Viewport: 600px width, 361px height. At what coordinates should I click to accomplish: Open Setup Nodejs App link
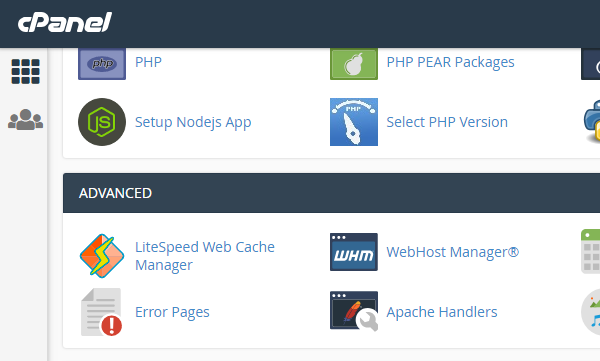click(193, 123)
